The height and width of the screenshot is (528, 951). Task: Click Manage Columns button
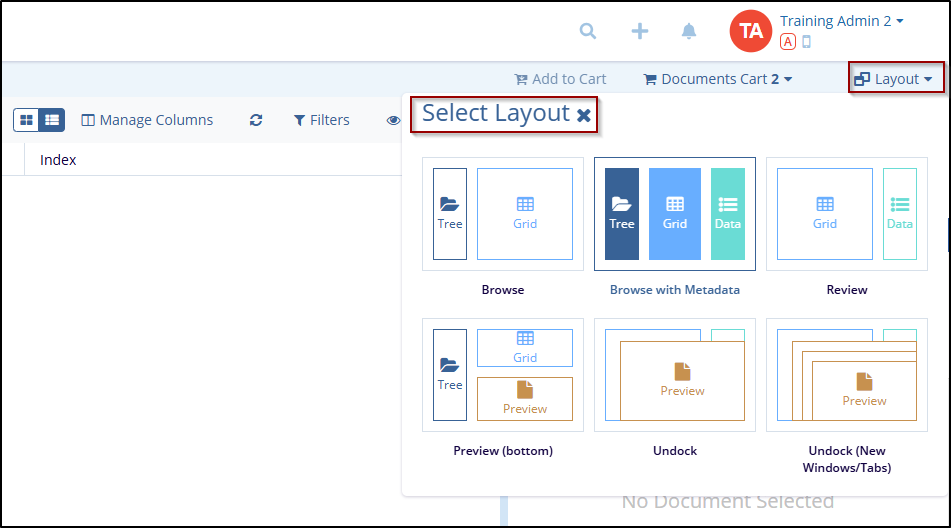(147, 120)
